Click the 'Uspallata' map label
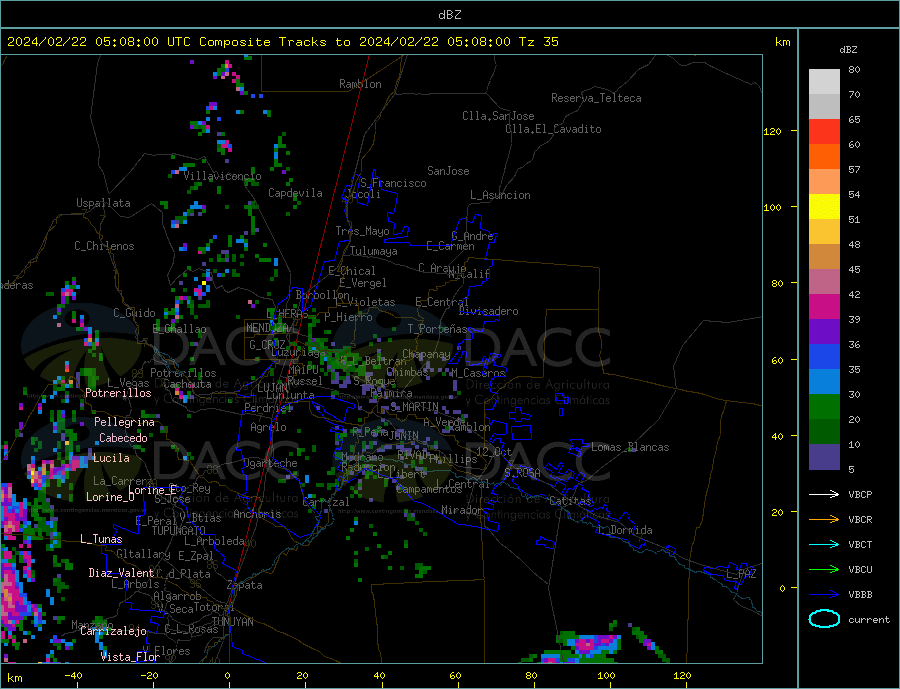The height and width of the screenshot is (689, 900). [103, 203]
